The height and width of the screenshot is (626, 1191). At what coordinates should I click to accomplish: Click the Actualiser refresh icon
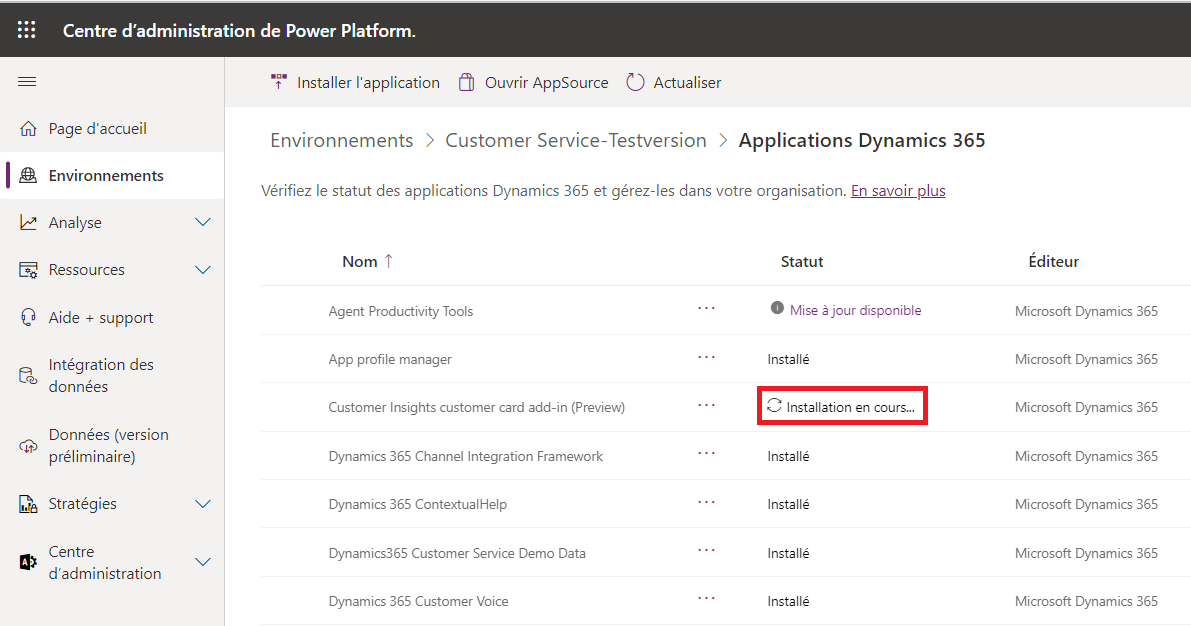pyautogui.click(x=635, y=83)
